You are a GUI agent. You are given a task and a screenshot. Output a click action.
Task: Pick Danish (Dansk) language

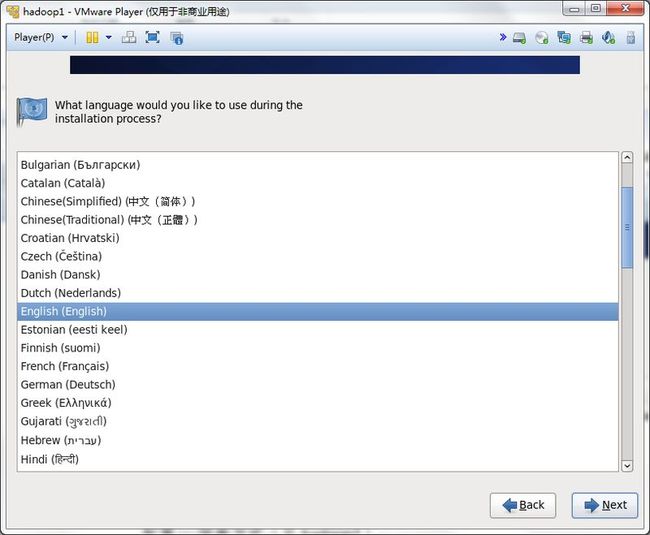[x=318, y=275]
